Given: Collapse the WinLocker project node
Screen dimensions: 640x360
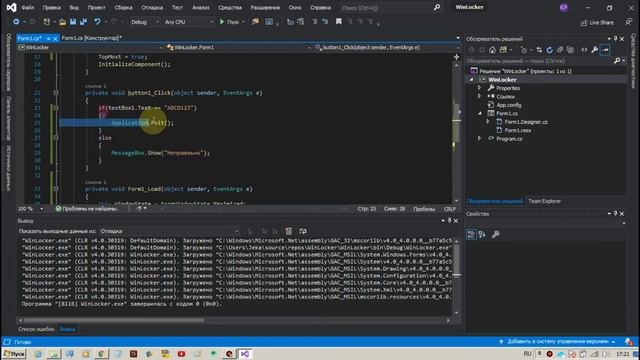Looking at the screenshot, I should point(471,80).
